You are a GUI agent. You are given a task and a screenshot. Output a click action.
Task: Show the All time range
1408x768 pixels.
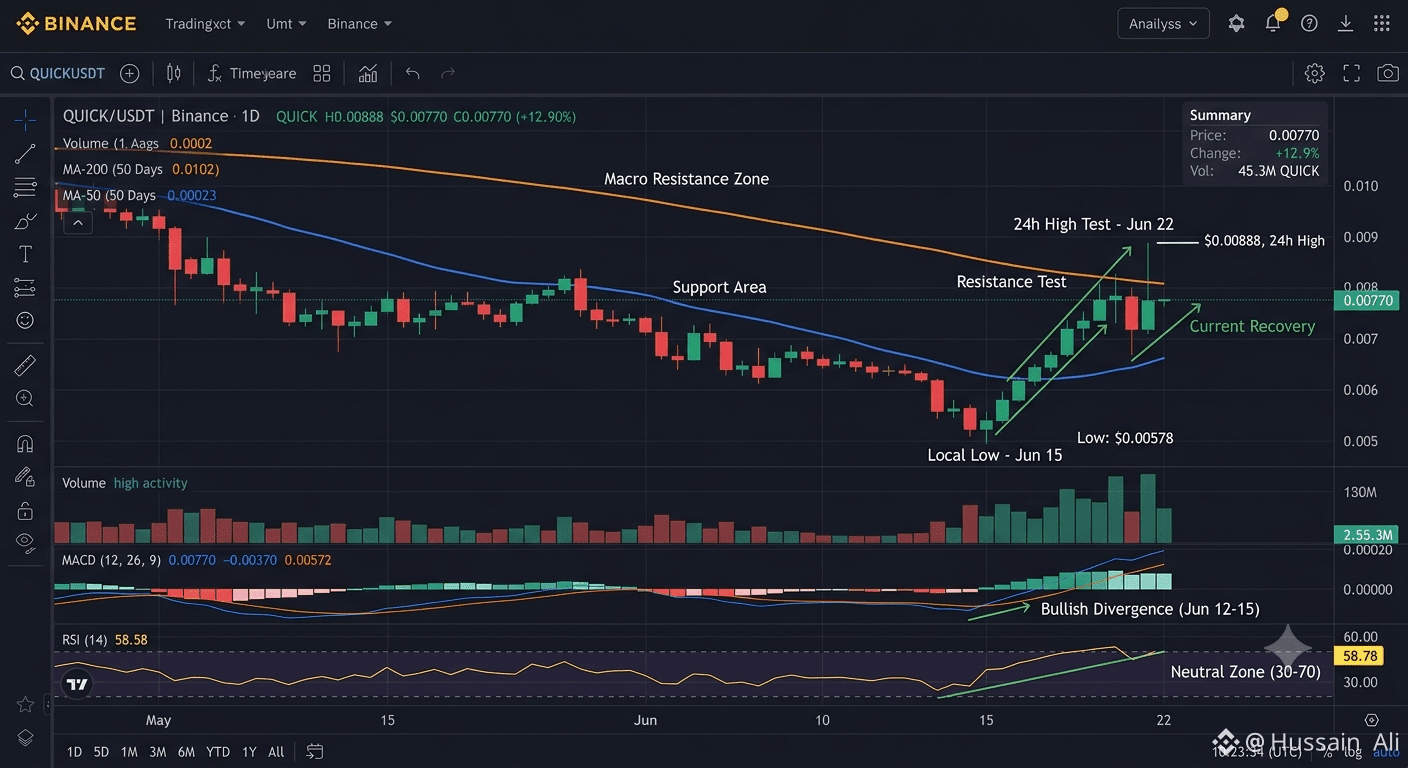276,751
